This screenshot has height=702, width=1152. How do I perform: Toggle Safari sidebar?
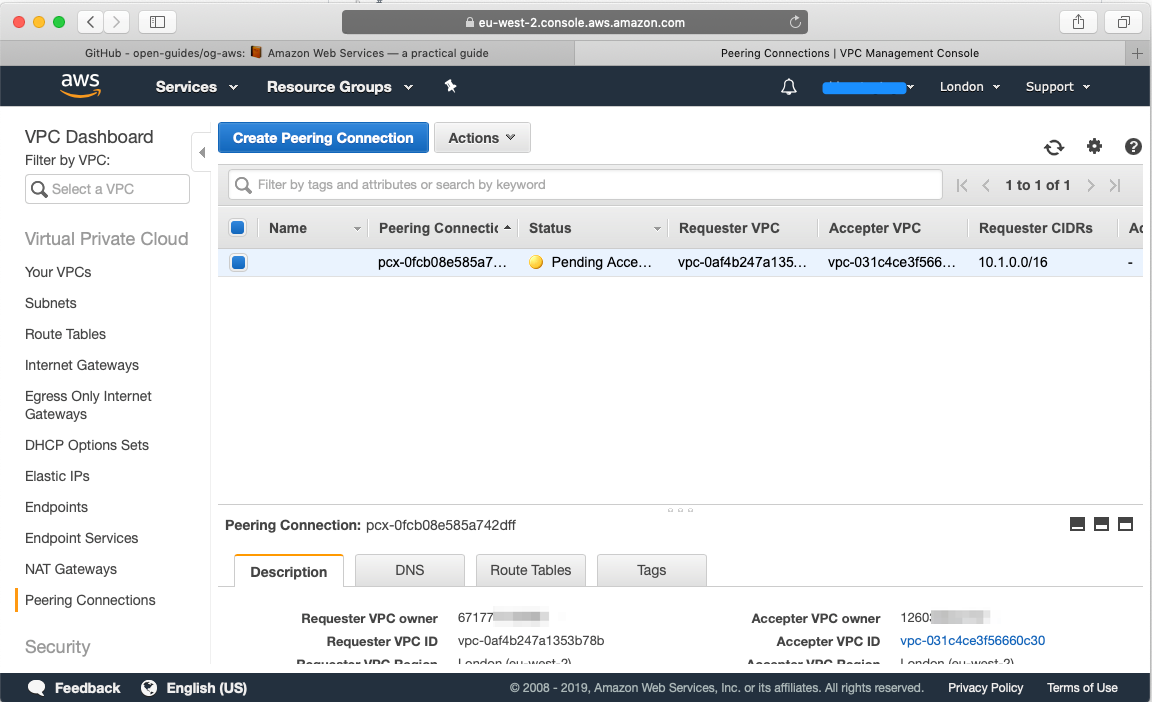click(157, 22)
